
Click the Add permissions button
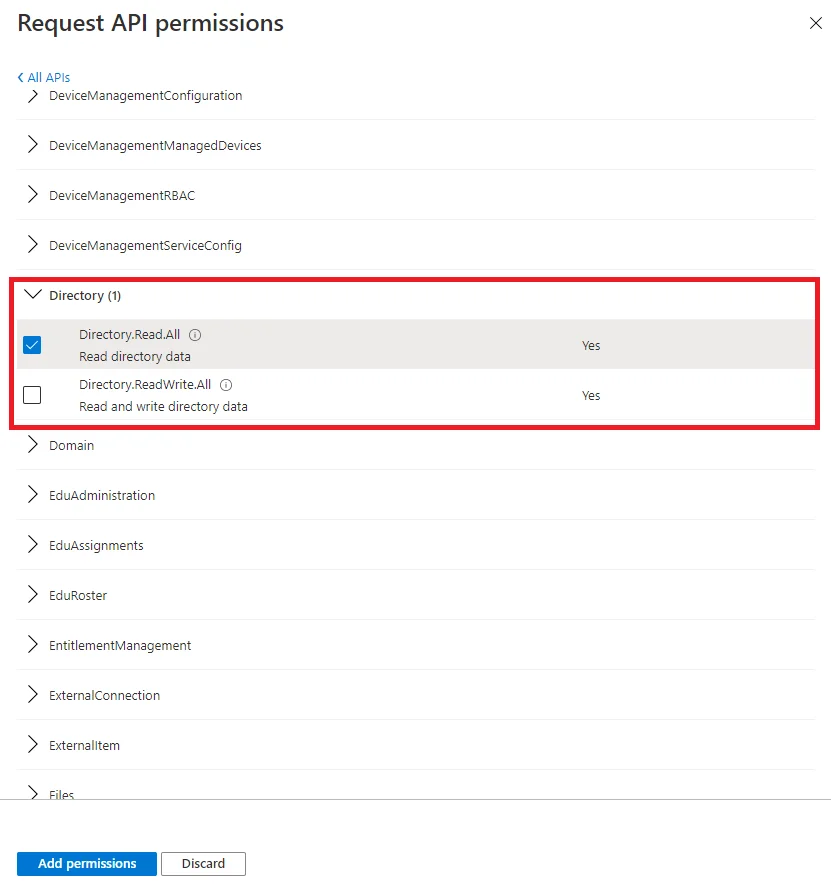[86, 863]
